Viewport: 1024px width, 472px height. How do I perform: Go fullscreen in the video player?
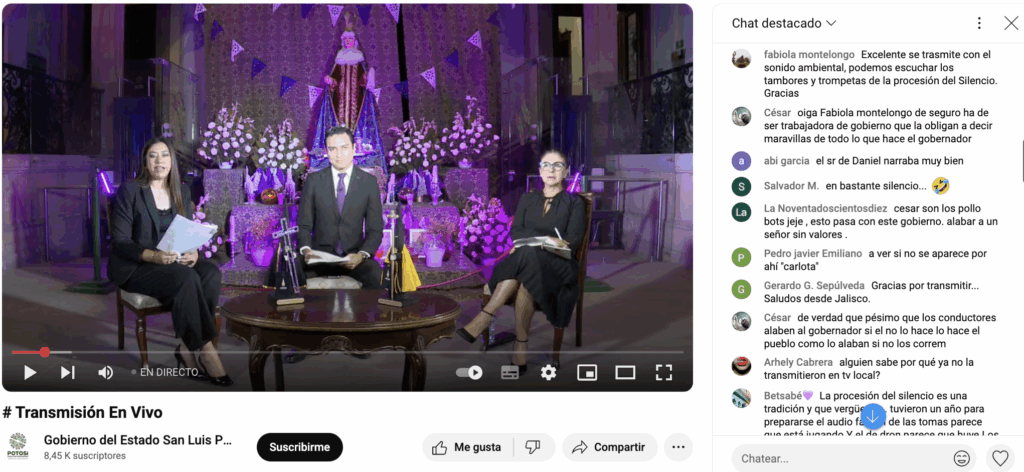tap(664, 372)
